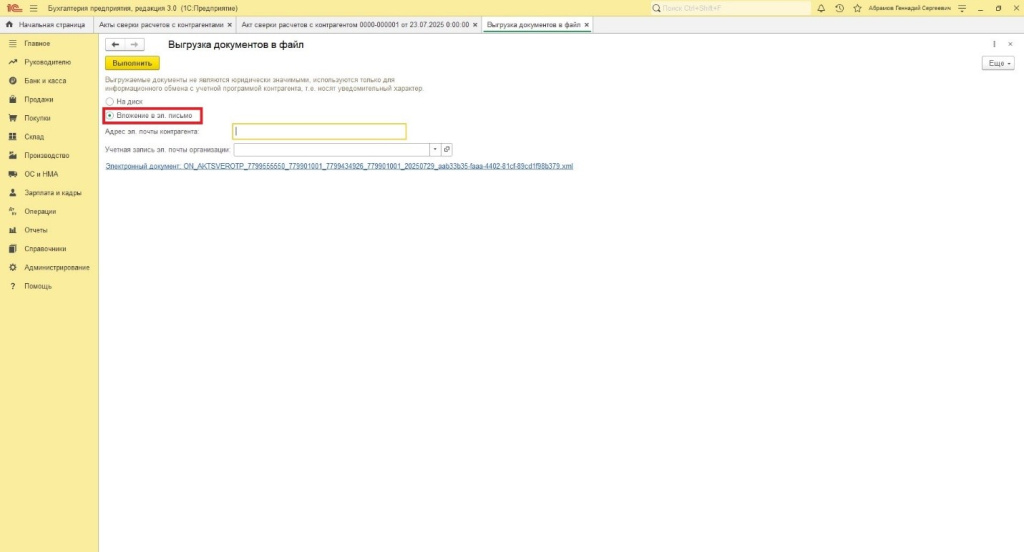The height and width of the screenshot is (552, 1024).
Task: Click the Помощь question mark icon
Action: click(x=12, y=286)
